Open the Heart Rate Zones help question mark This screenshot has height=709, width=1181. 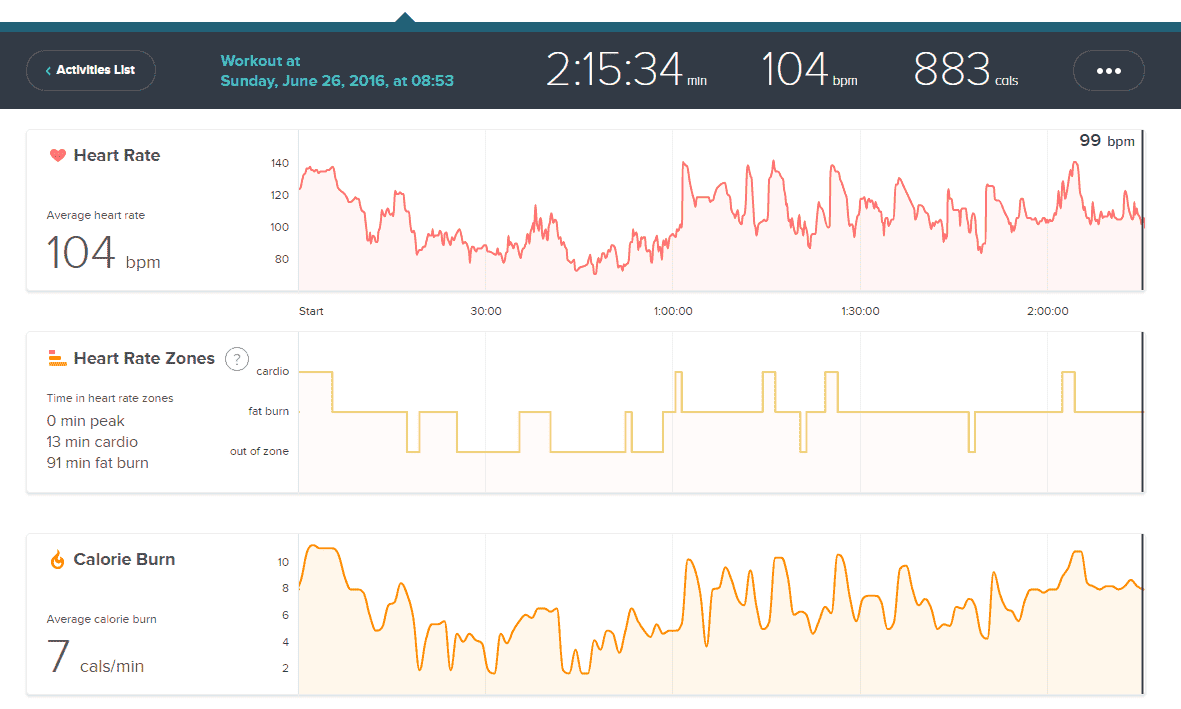(236, 359)
